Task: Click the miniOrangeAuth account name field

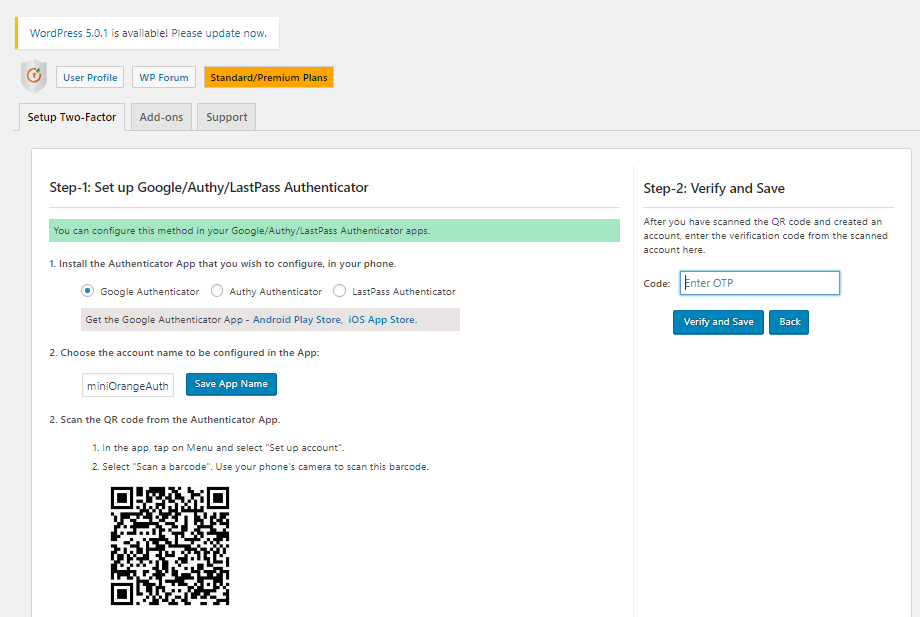Action: [x=128, y=385]
